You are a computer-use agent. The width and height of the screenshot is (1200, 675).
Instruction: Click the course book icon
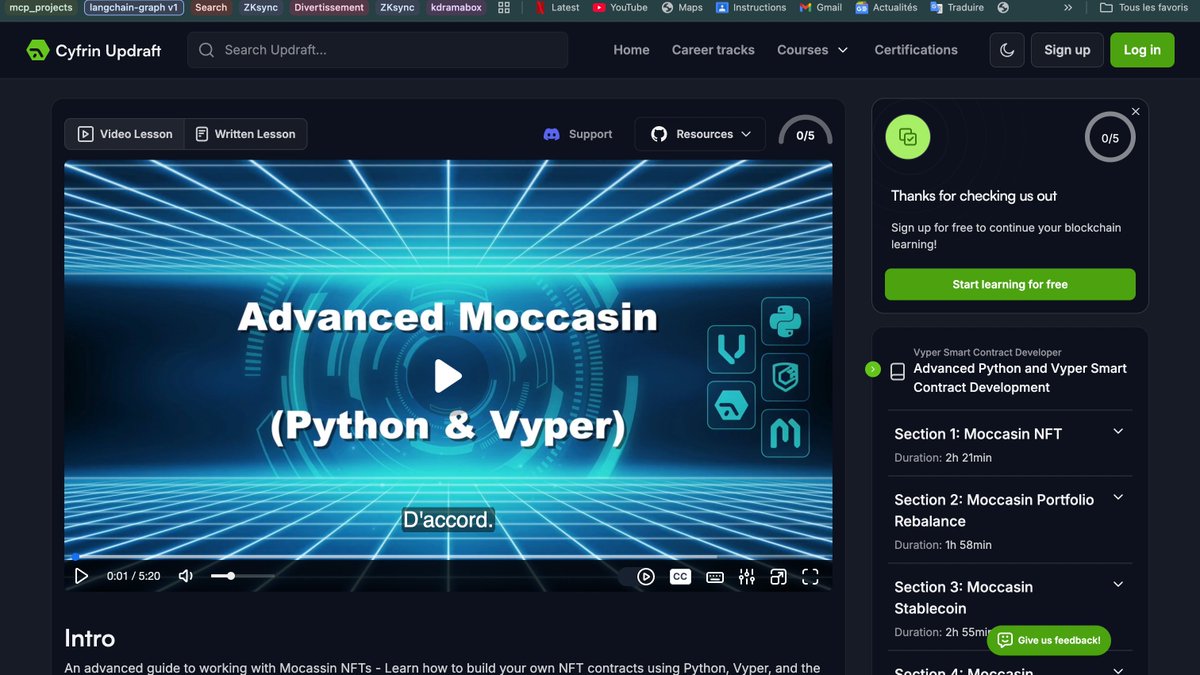coord(898,371)
